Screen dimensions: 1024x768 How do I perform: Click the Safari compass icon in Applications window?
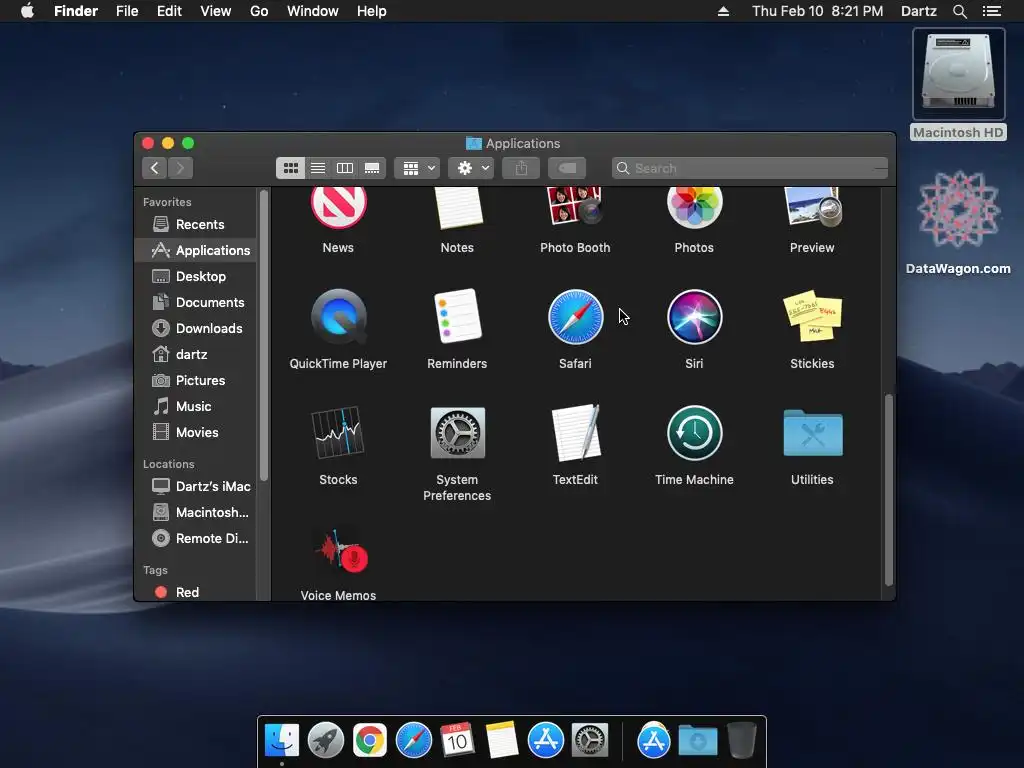click(x=575, y=317)
